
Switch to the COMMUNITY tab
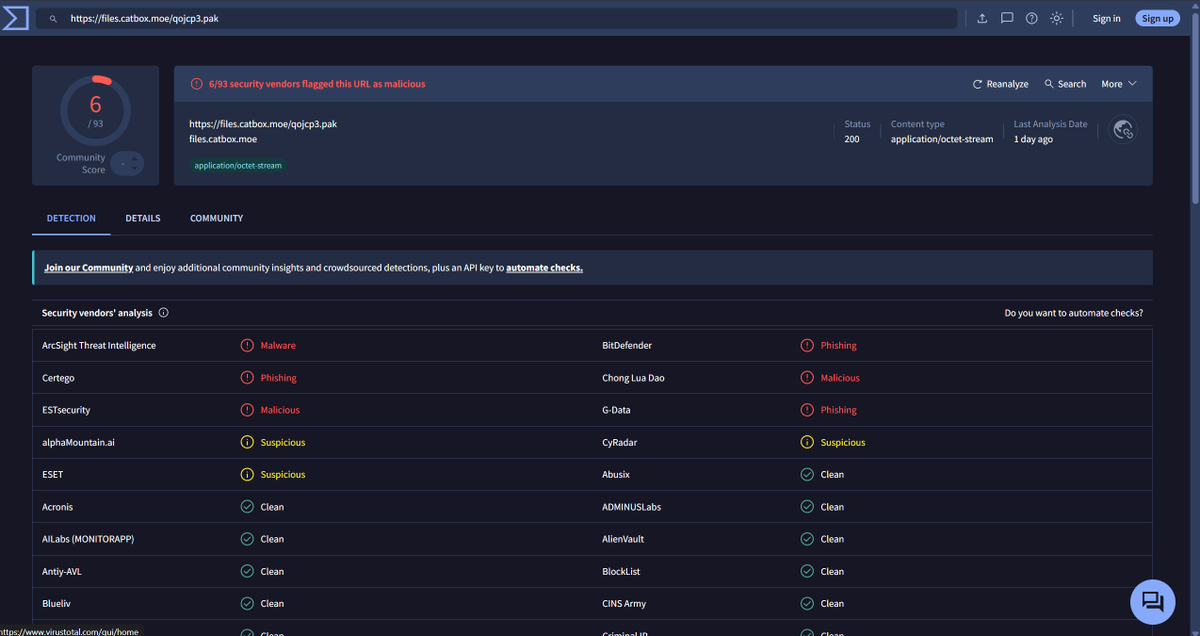click(217, 218)
